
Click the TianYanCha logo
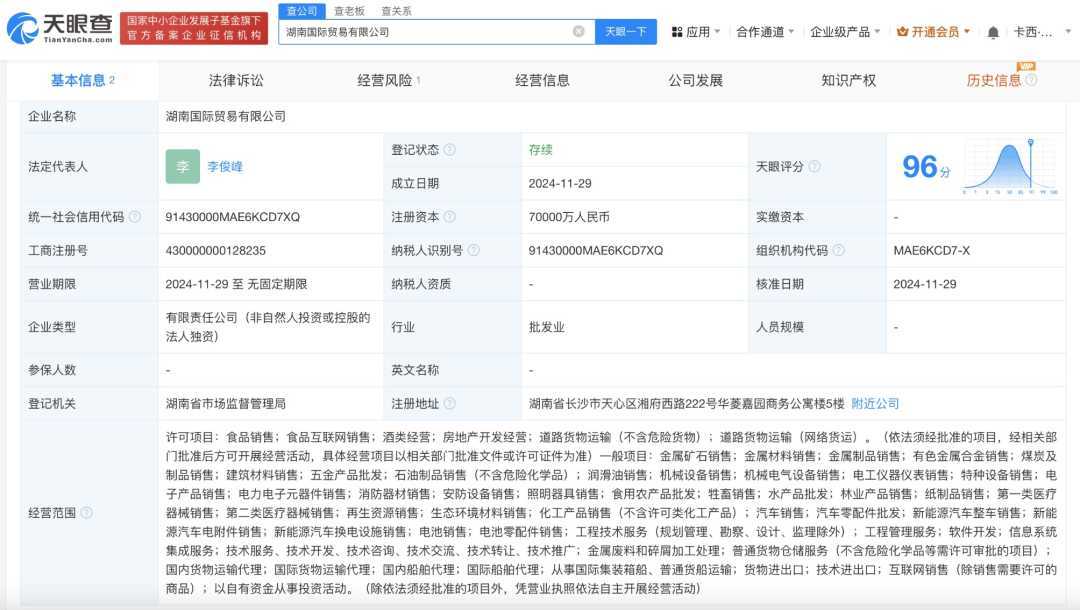(x=60, y=28)
